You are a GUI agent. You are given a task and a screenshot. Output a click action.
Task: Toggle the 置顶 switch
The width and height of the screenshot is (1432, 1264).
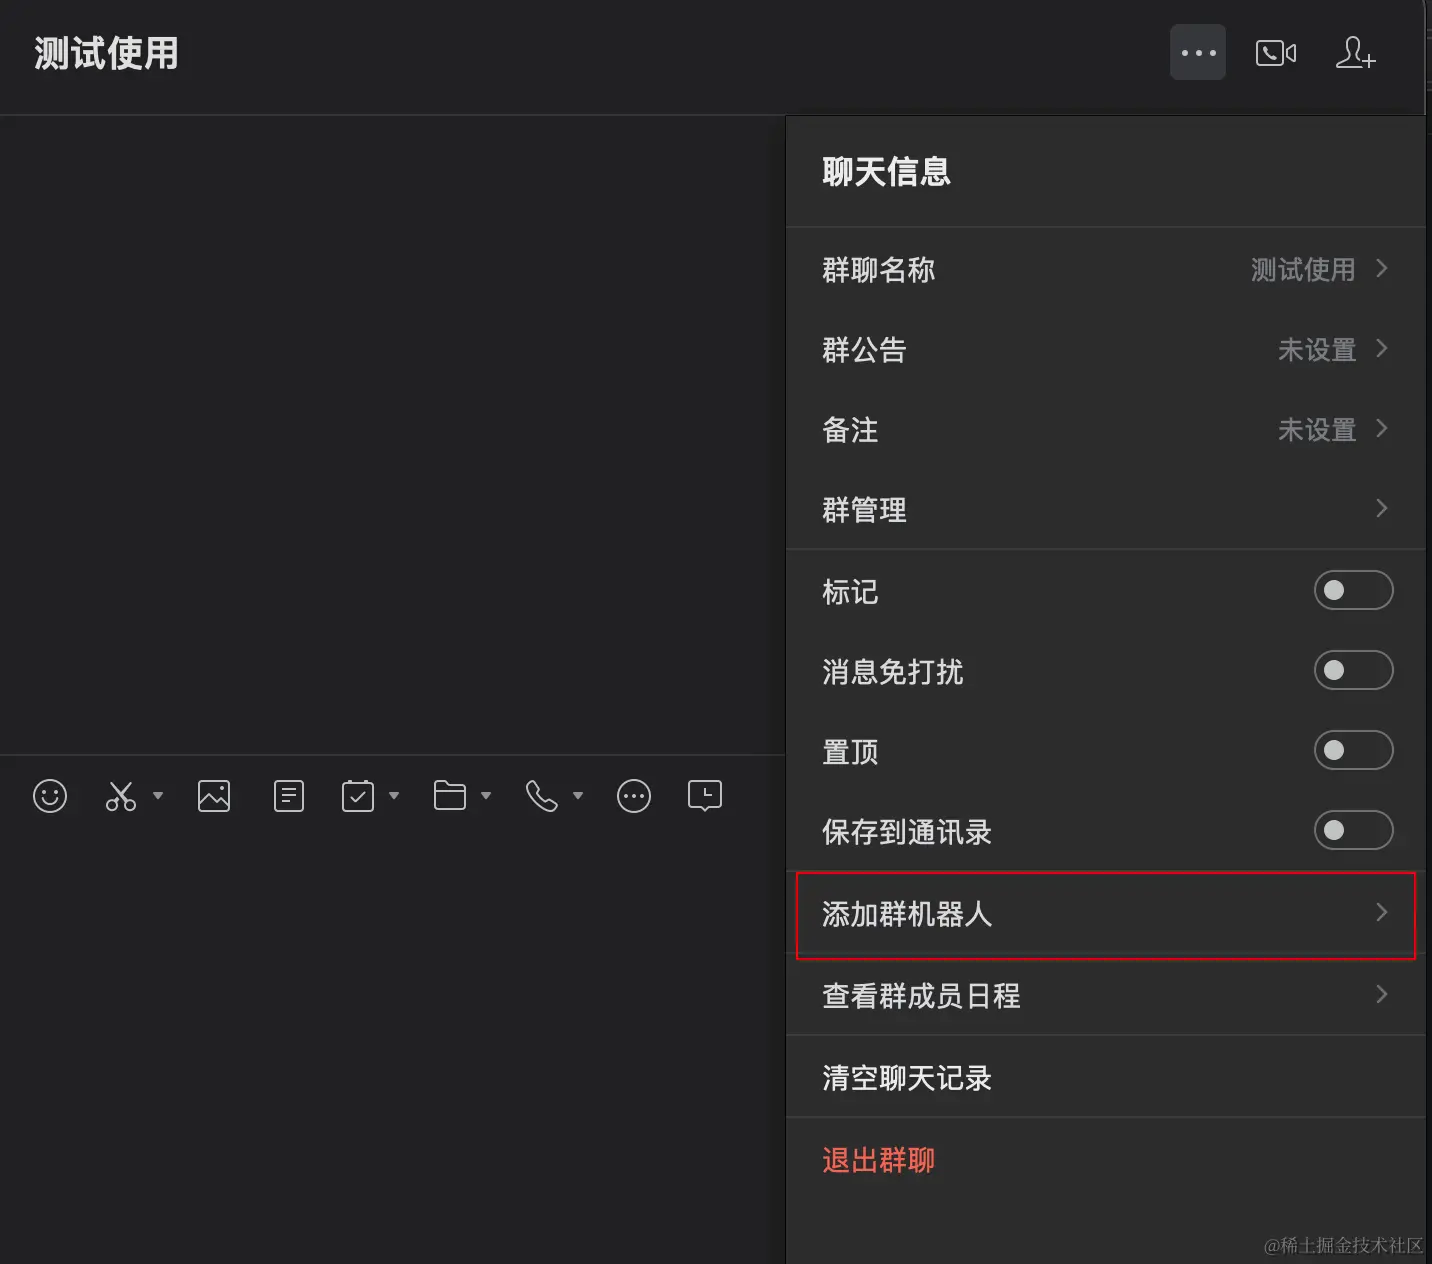[x=1353, y=750]
